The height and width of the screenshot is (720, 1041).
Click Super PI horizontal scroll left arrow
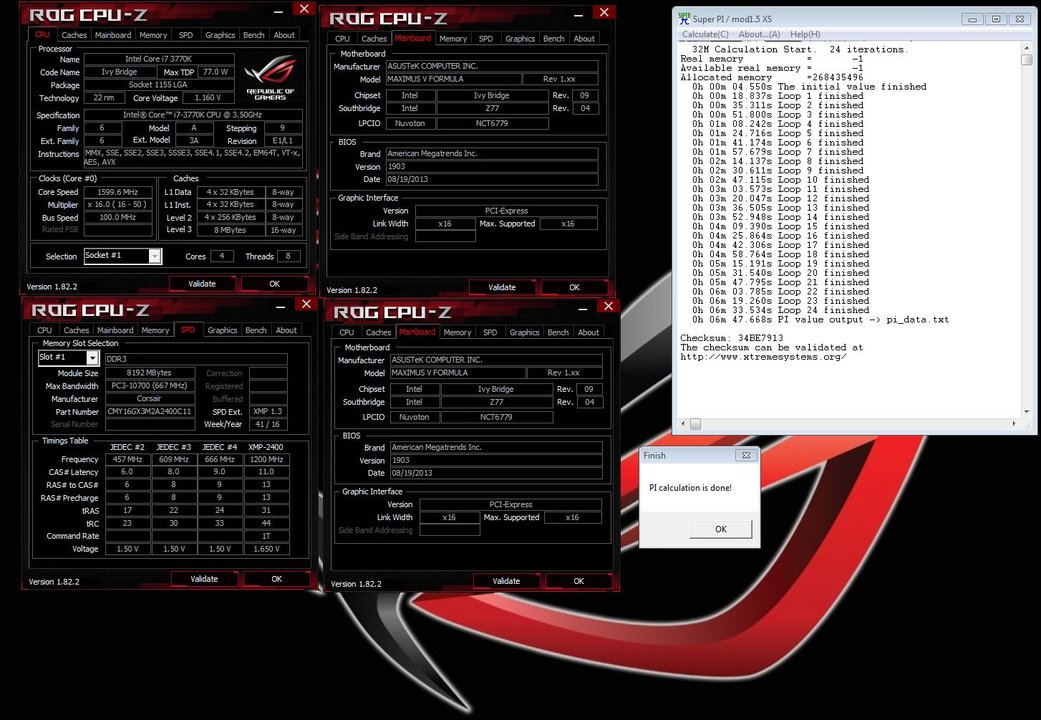pyautogui.click(x=684, y=424)
